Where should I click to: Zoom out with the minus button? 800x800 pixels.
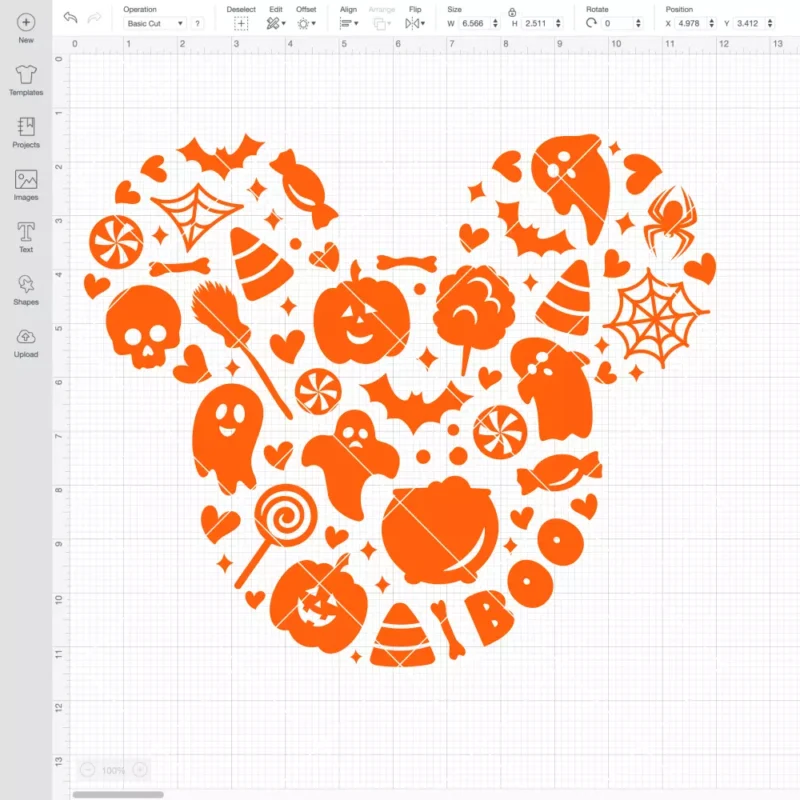tap(87, 769)
